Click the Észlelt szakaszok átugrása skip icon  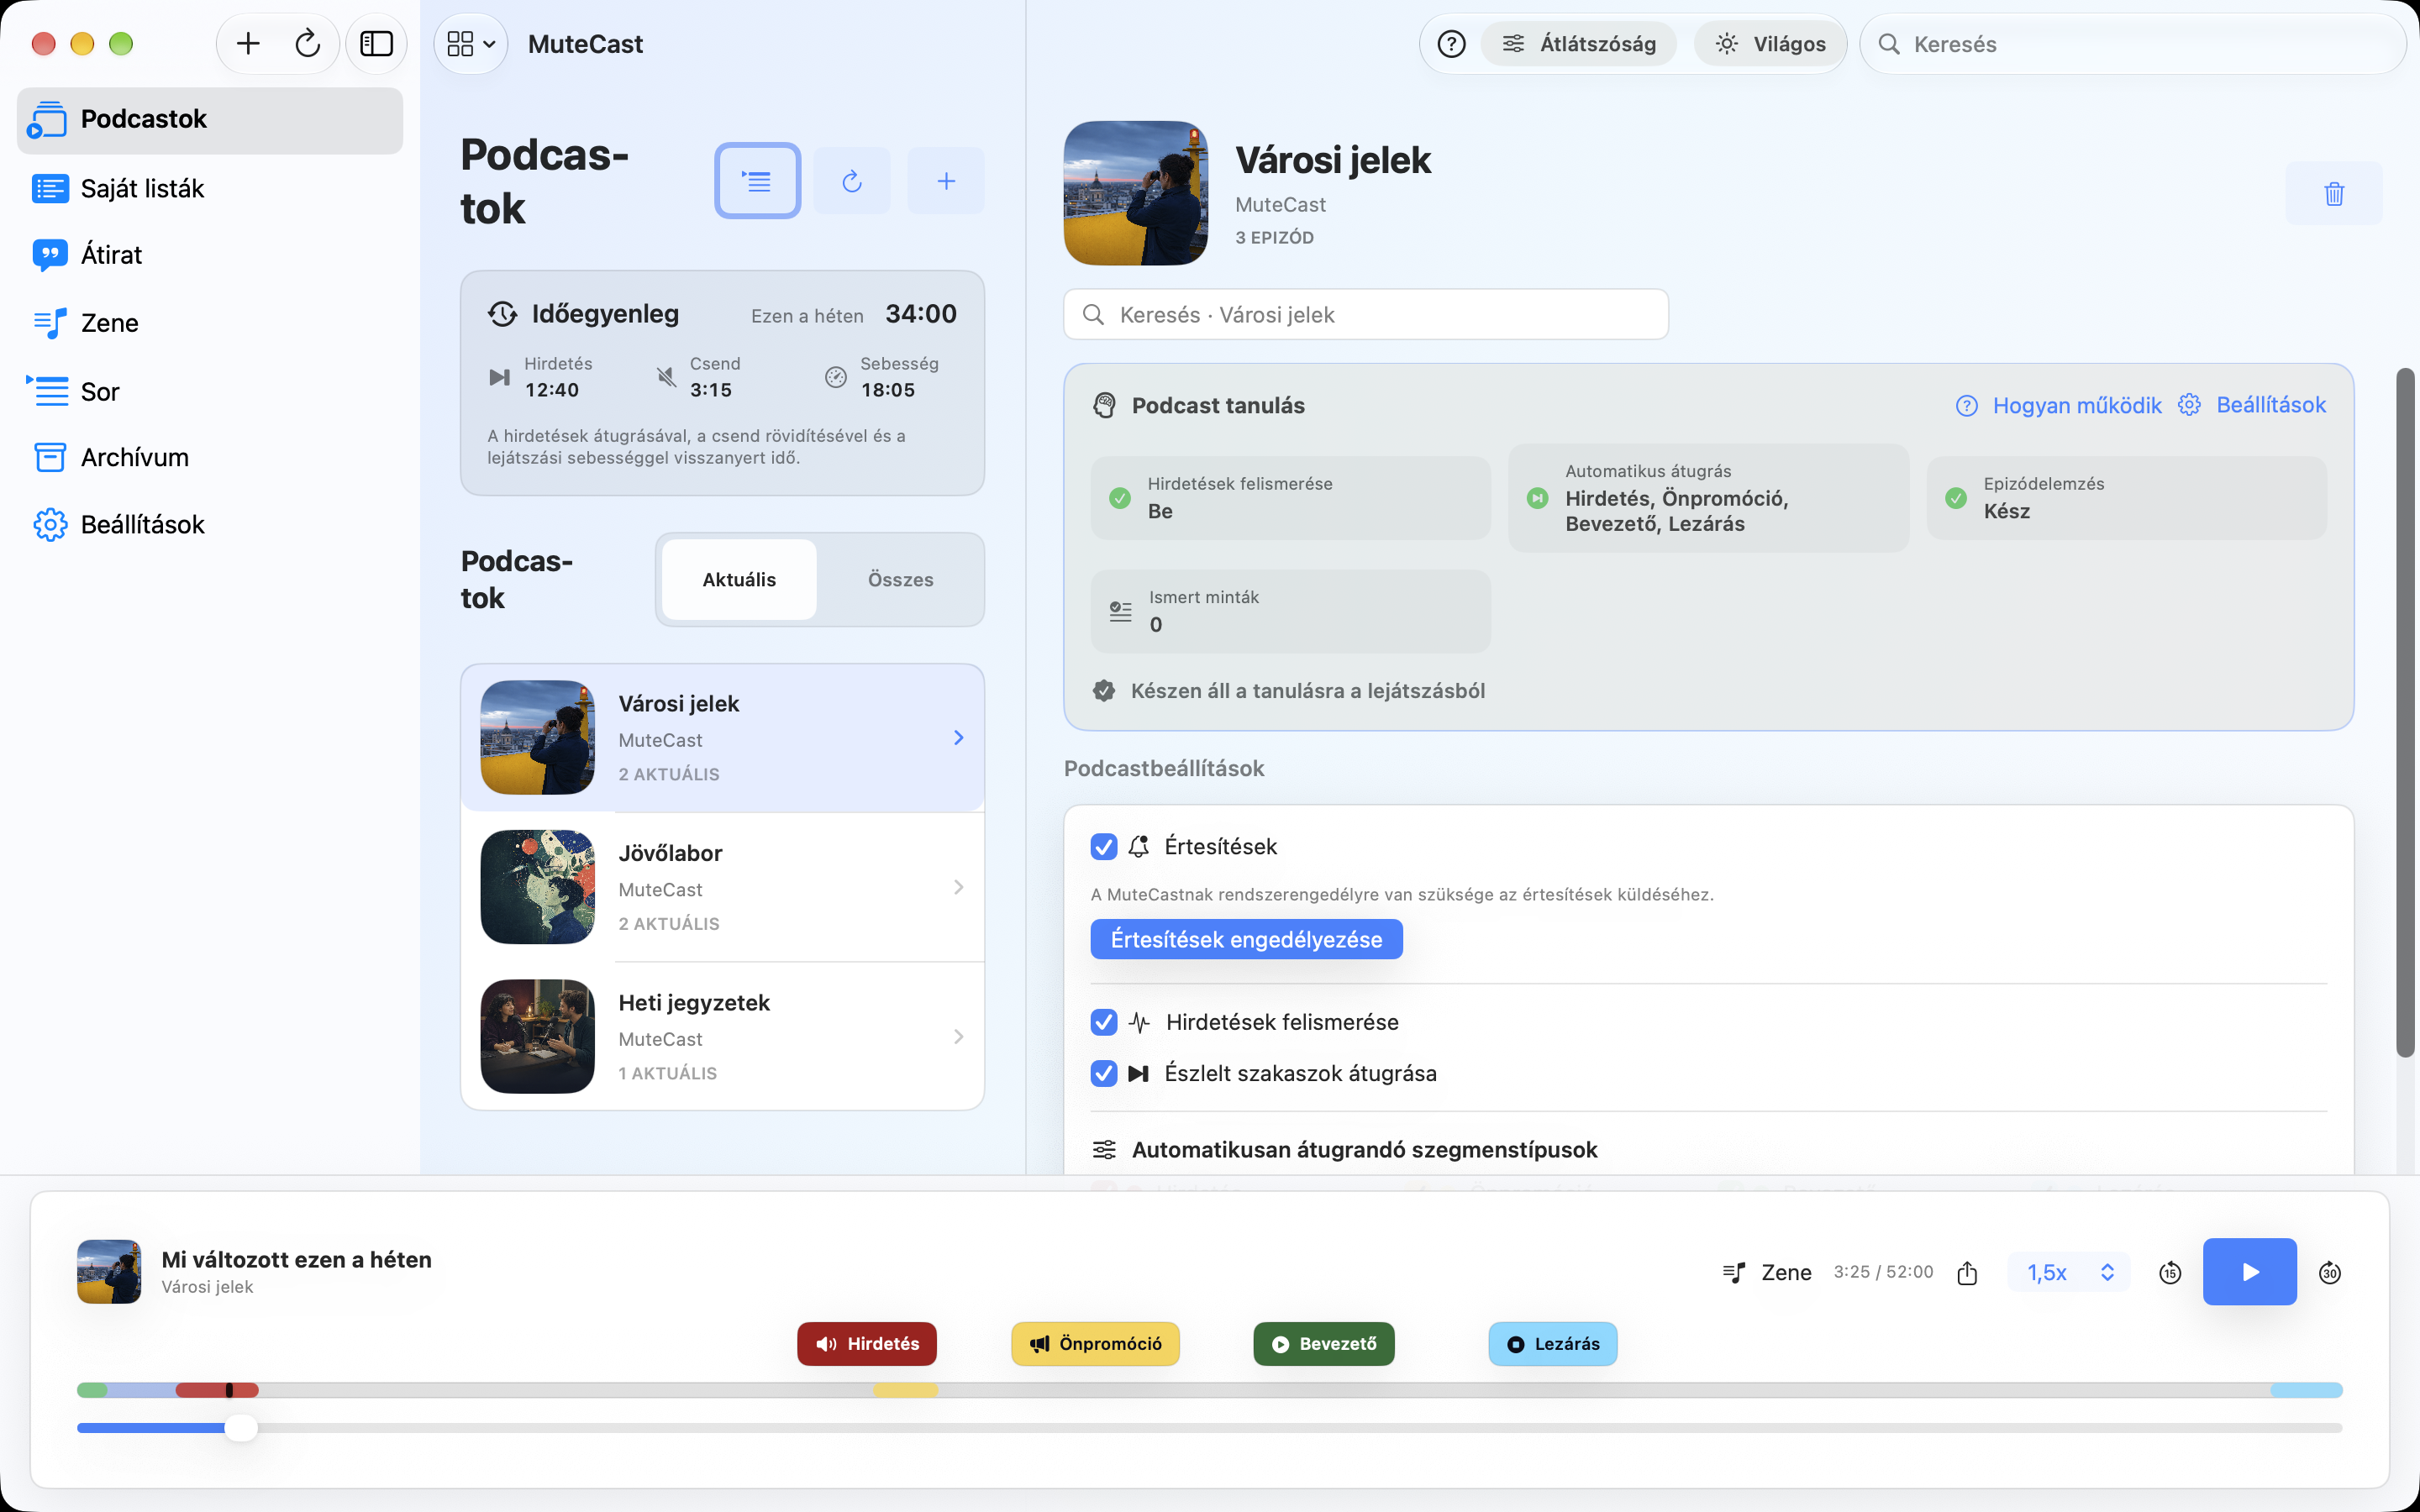[x=1138, y=1073]
